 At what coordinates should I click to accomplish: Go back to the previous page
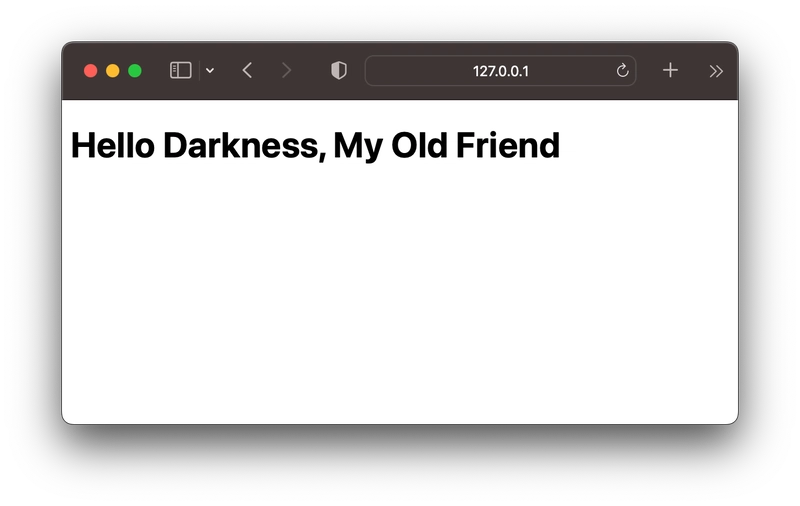pyautogui.click(x=247, y=70)
